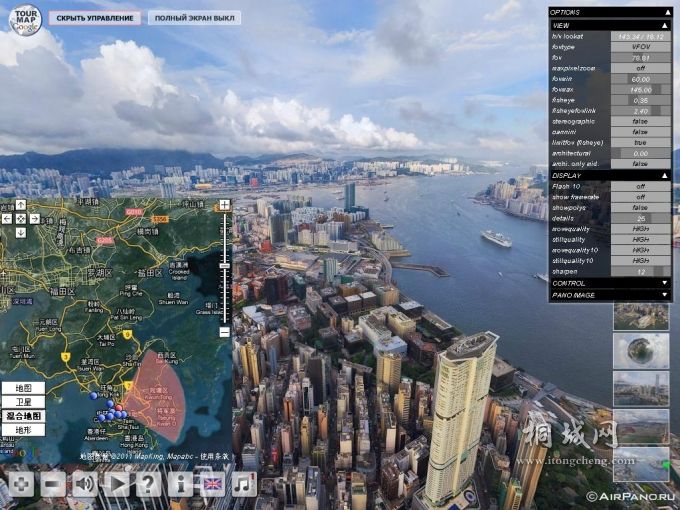The height and width of the screenshot is (510, 680).
Task: Toggle the show framerate off value
Action: 639,197
